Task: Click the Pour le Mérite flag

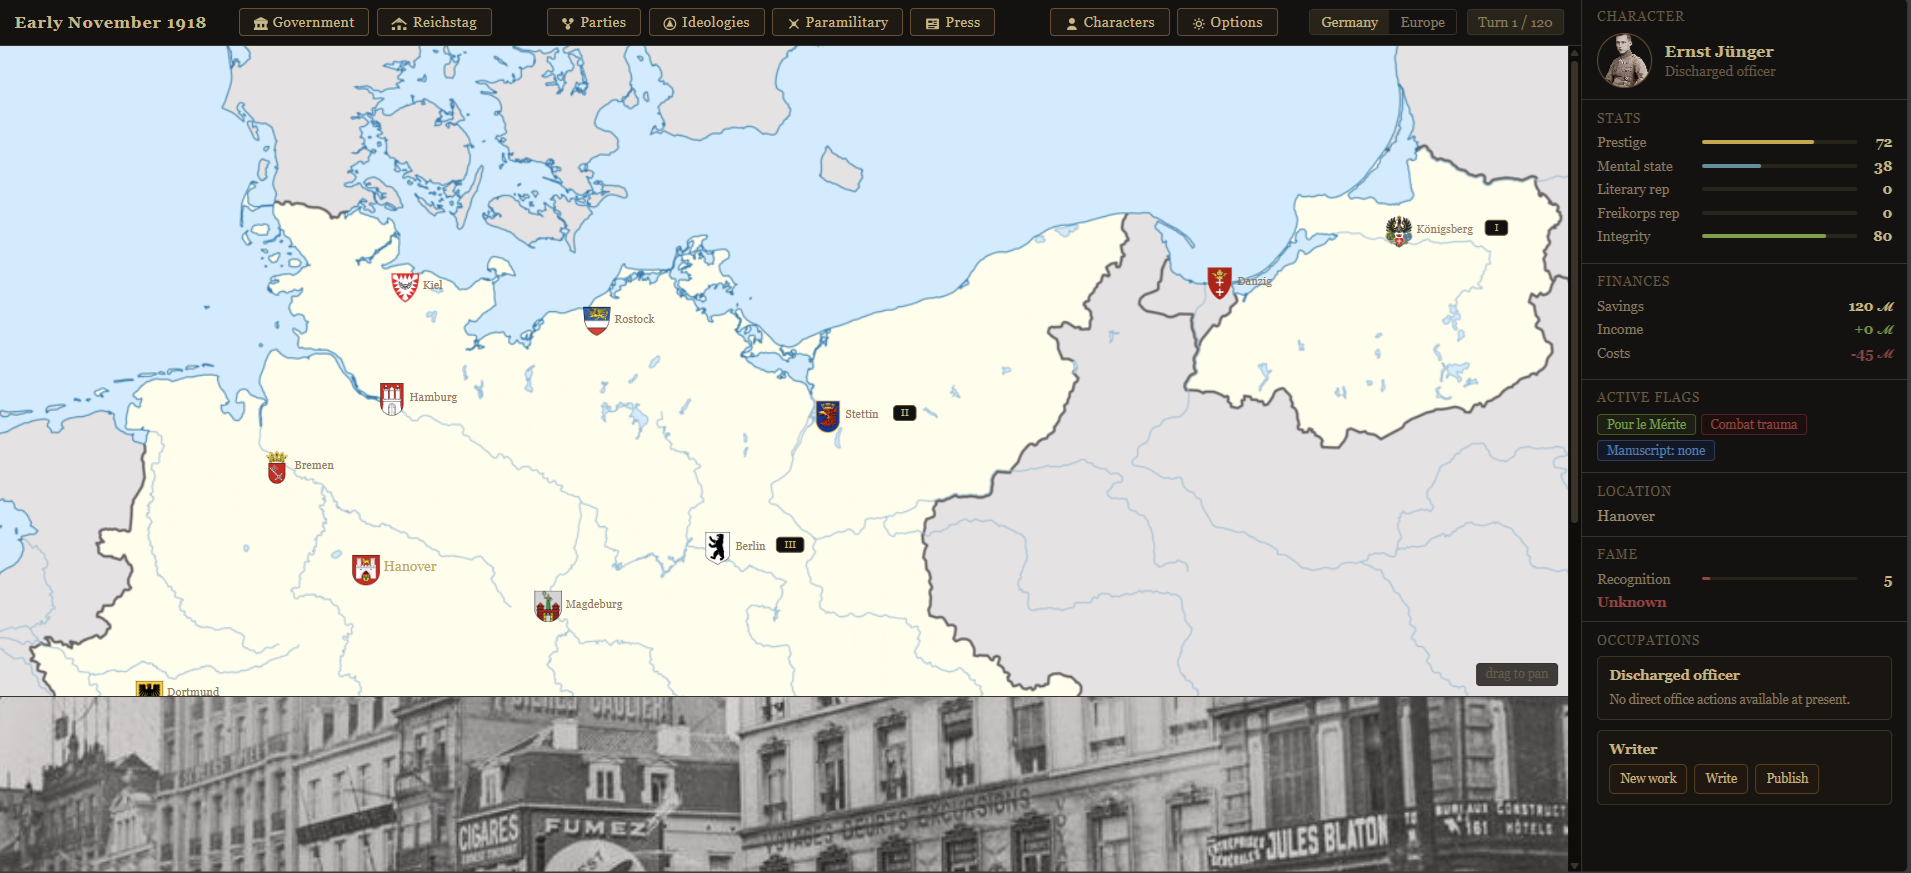Action: (1646, 425)
